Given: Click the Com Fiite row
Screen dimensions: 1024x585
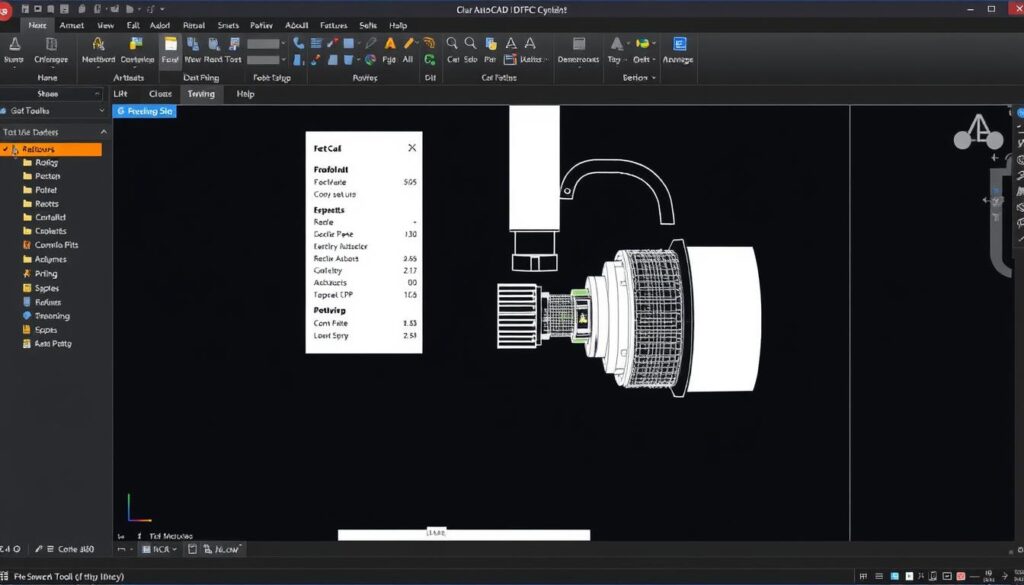Looking at the screenshot, I should 365,323.
